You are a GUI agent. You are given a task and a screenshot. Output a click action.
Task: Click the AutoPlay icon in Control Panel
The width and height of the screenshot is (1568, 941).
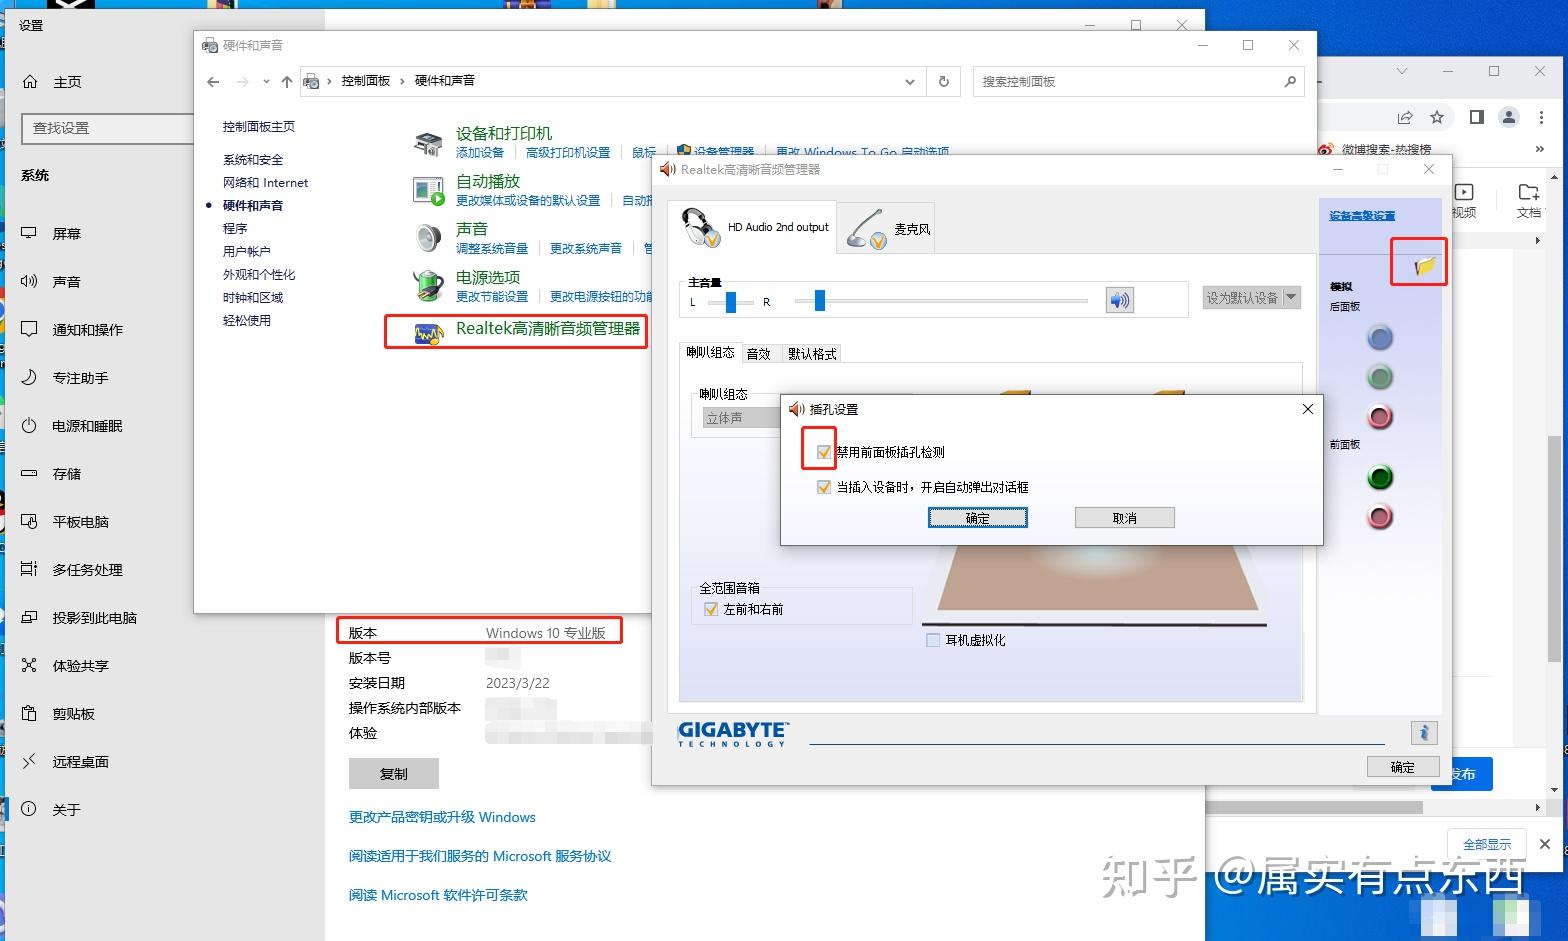point(428,190)
